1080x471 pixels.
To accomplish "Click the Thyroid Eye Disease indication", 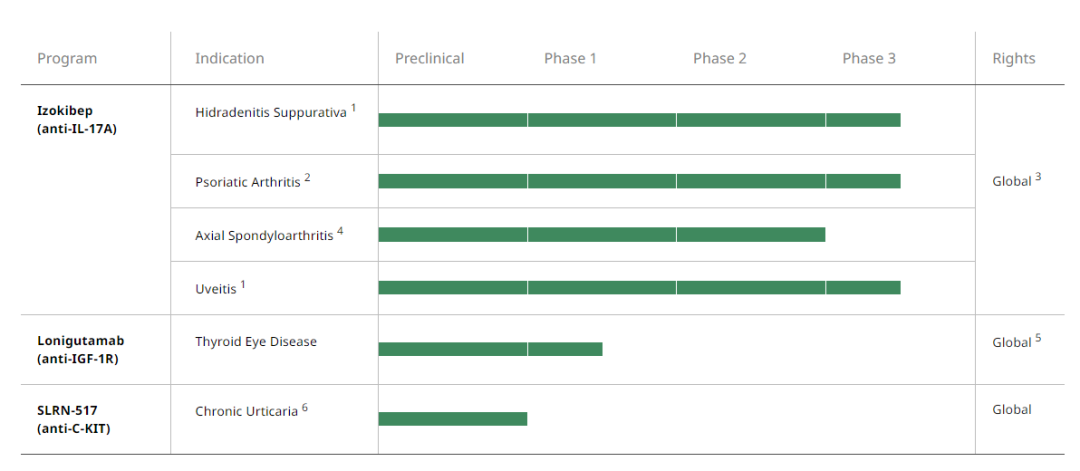I will (x=256, y=342).
